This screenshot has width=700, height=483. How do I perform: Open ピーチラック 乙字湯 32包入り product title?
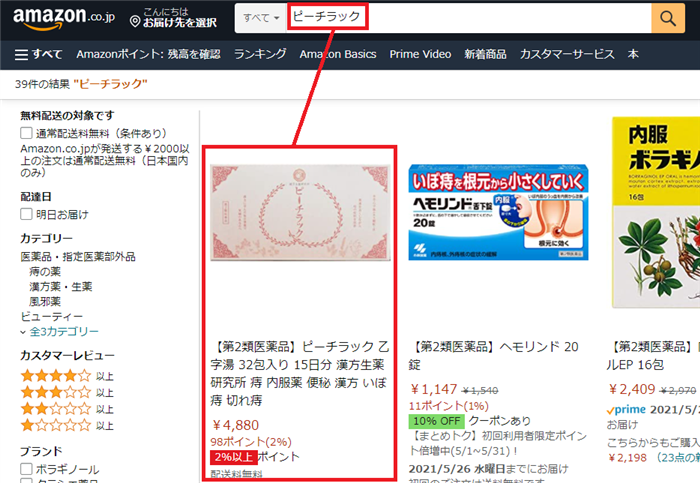[300, 373]
